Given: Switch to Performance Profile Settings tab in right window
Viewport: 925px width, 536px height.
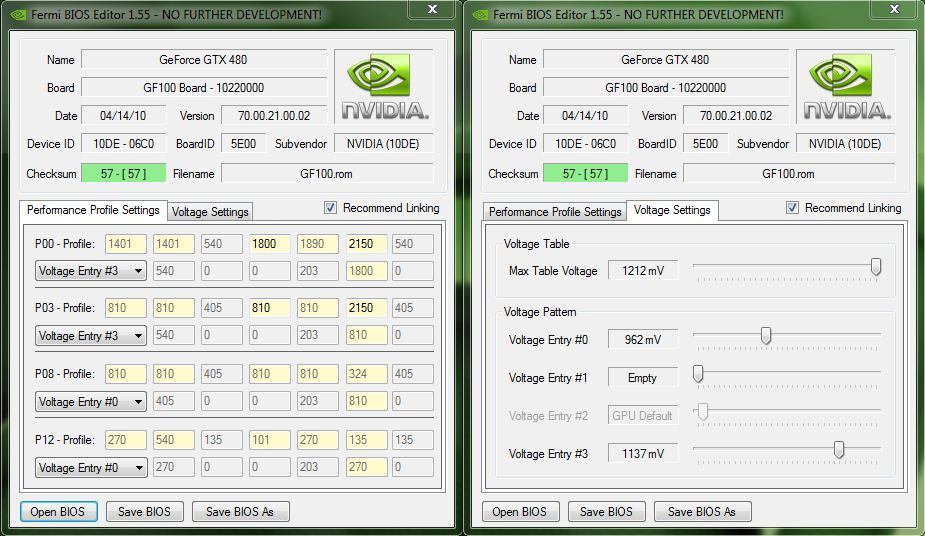Looking at the screenshot, I should pyautogui.click(x=555, y=212).
